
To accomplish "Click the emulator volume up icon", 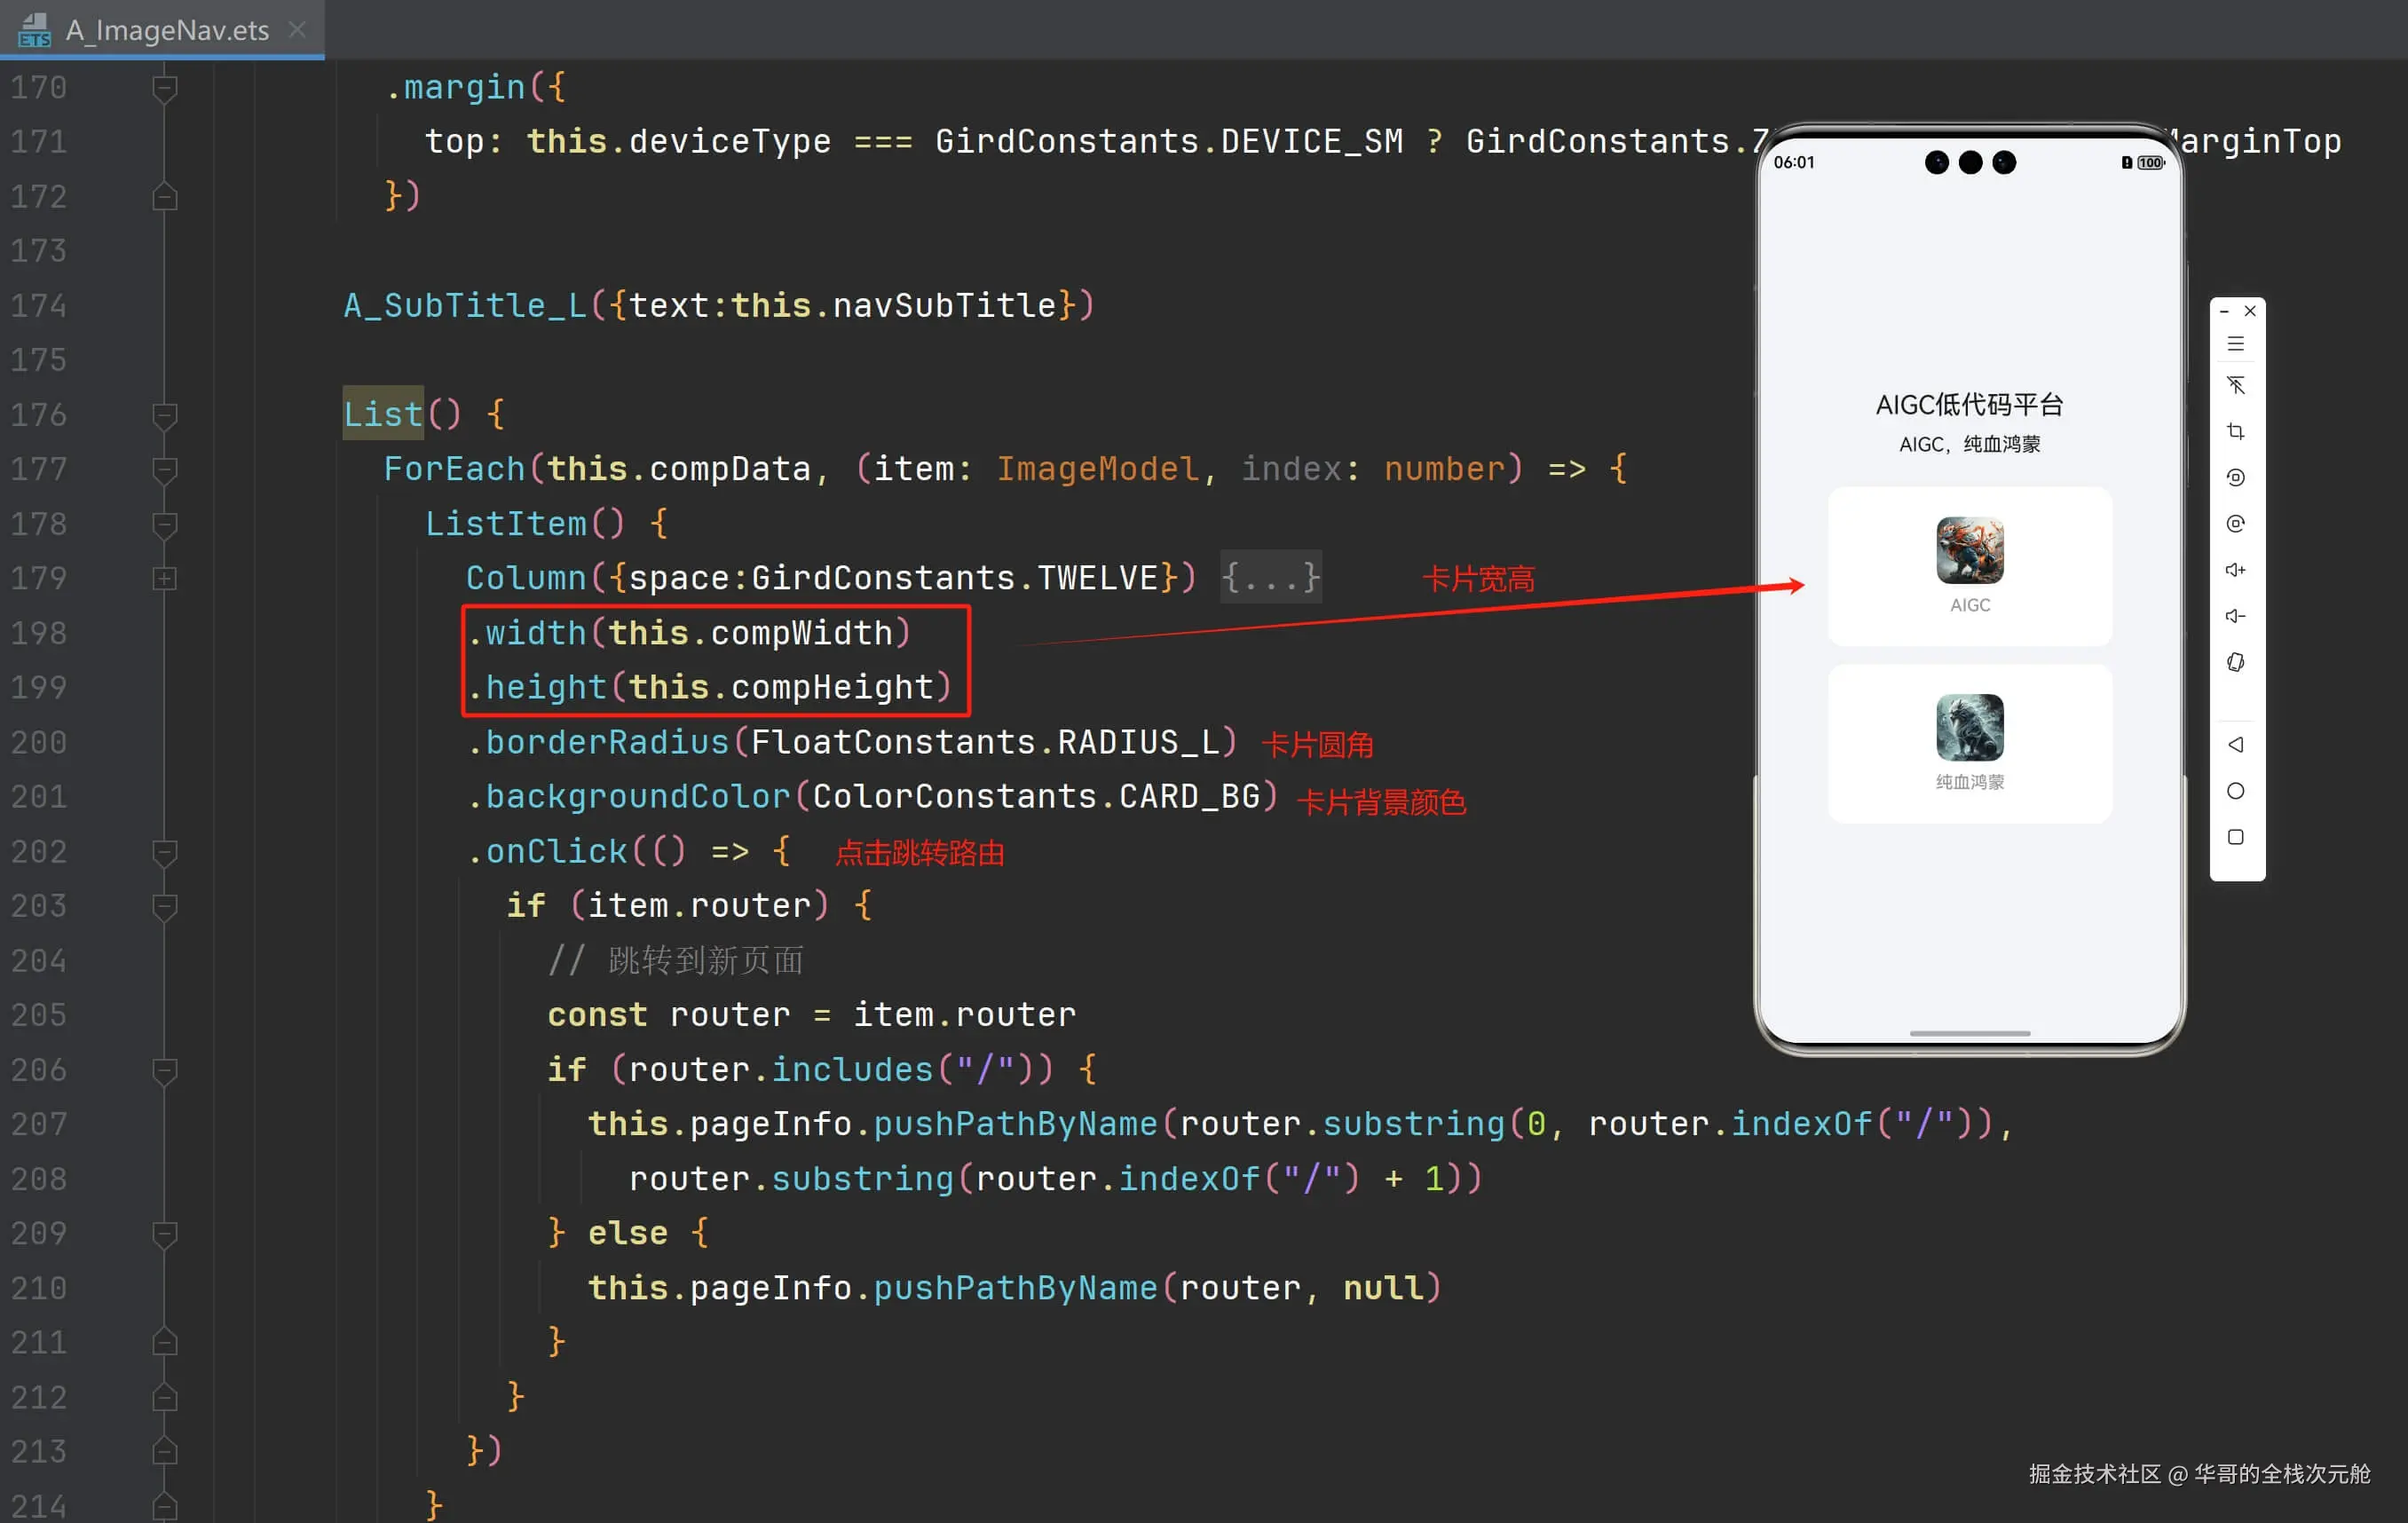I will click(2236, 570).
